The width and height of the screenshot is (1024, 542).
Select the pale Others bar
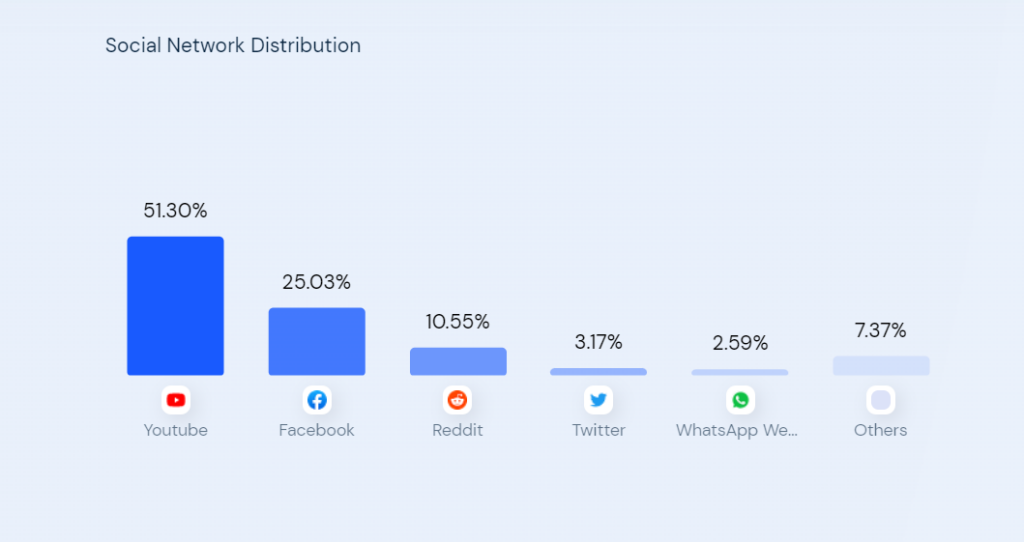click(881, 366)
